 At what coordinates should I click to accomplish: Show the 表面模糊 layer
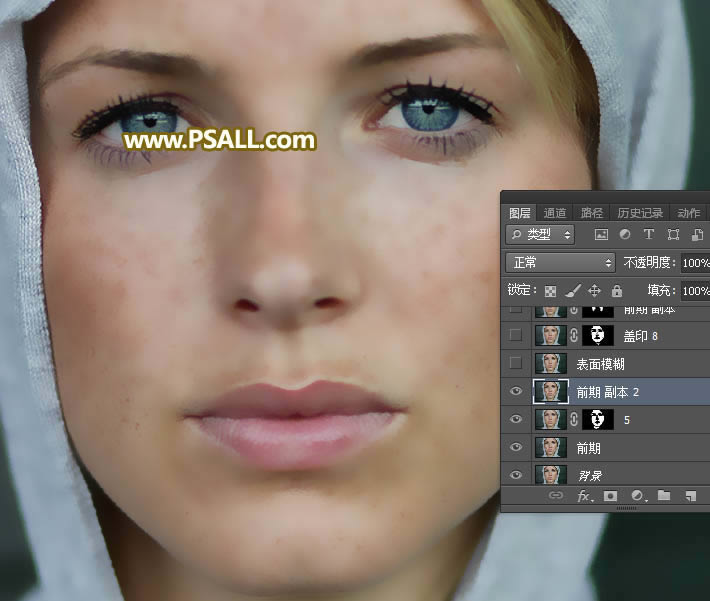click(x=516, y=363)
